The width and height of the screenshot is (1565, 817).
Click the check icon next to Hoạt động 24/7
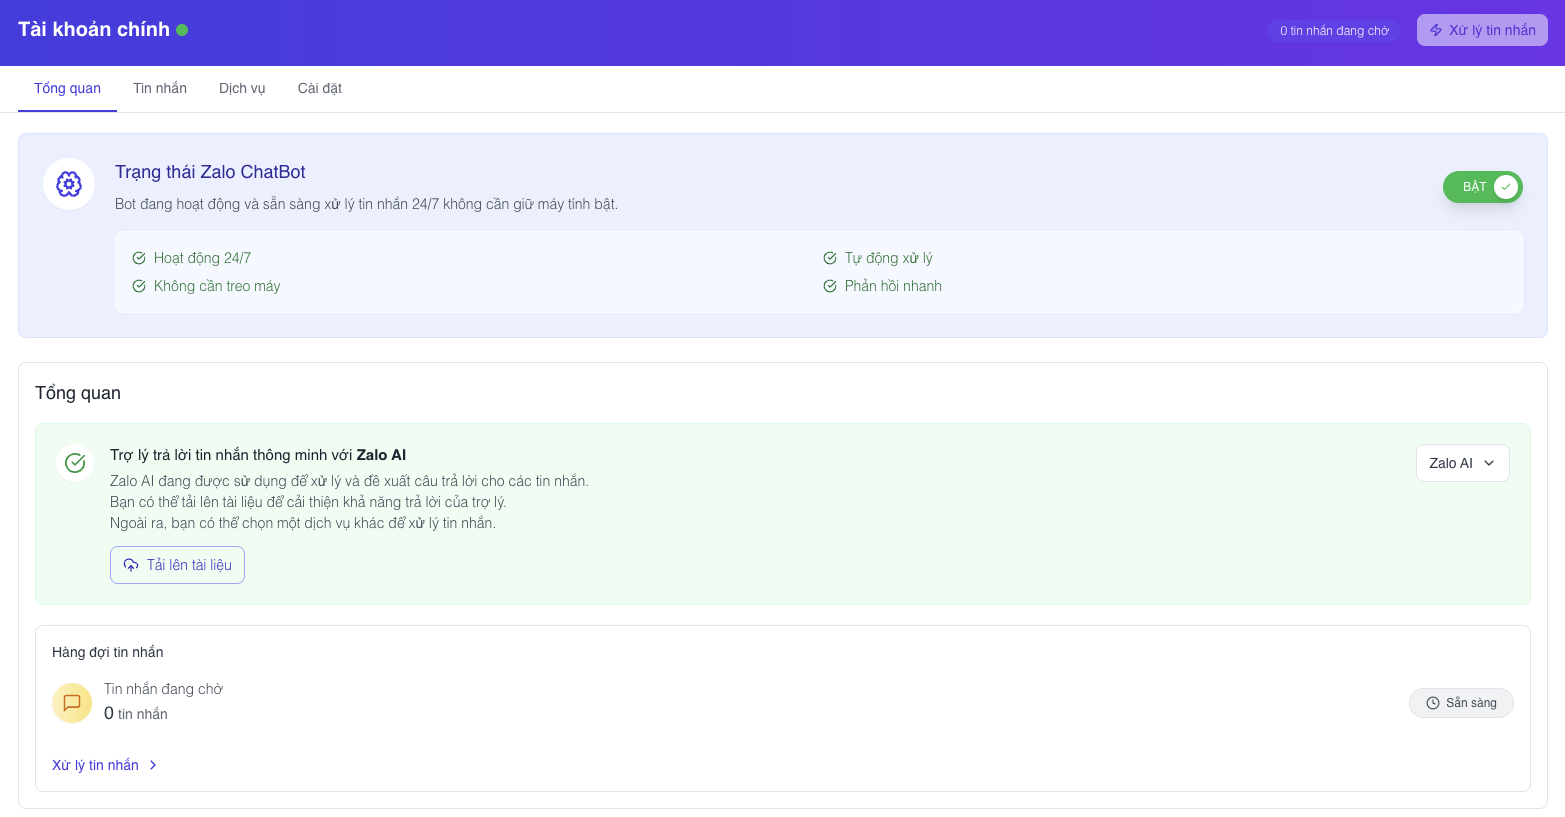click(139, 258)
